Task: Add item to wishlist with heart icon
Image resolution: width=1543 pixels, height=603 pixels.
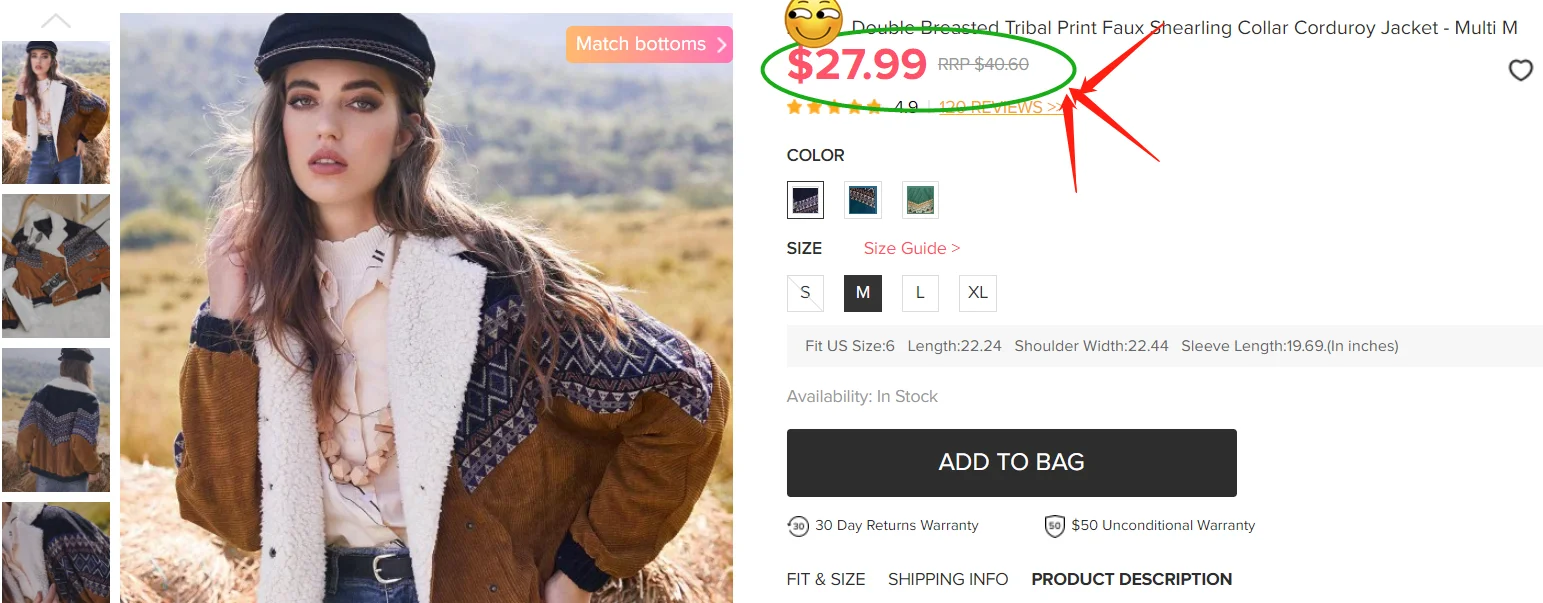Action: (1520, 70)
